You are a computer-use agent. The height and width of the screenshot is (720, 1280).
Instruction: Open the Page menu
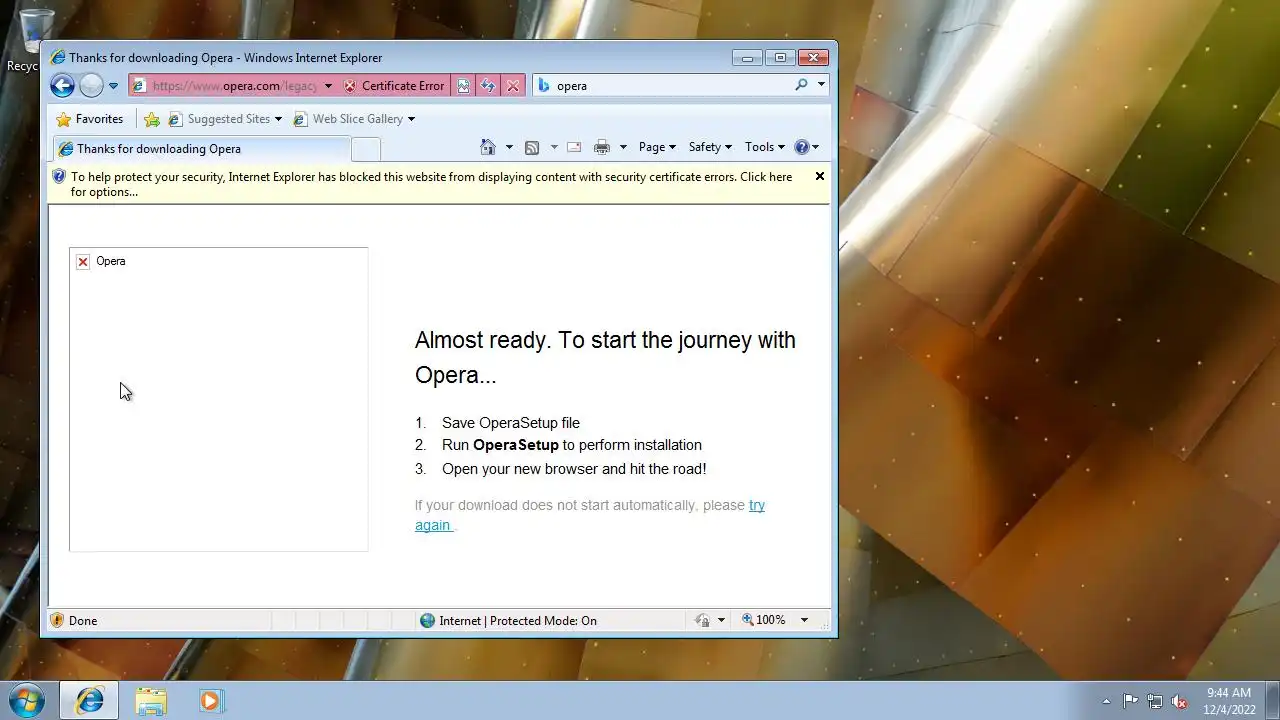[657, 147]
